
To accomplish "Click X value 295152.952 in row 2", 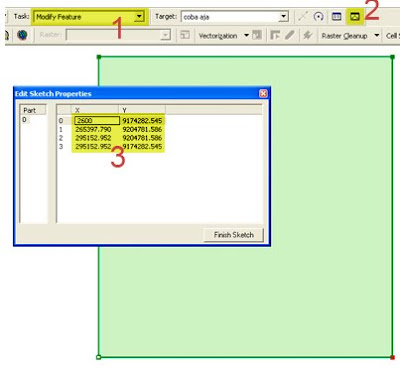I will 93,138.
